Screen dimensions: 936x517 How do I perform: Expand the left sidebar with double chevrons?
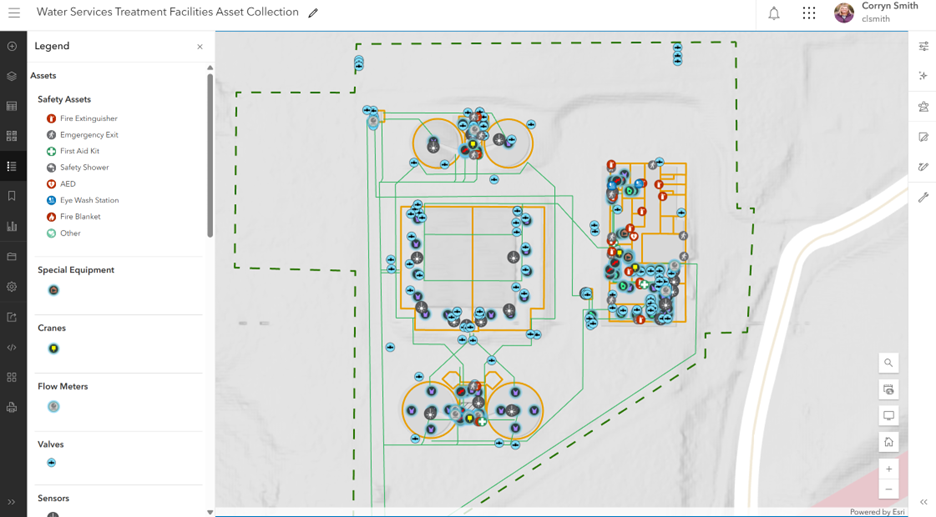pyautogui.click(x=11, y=502)
